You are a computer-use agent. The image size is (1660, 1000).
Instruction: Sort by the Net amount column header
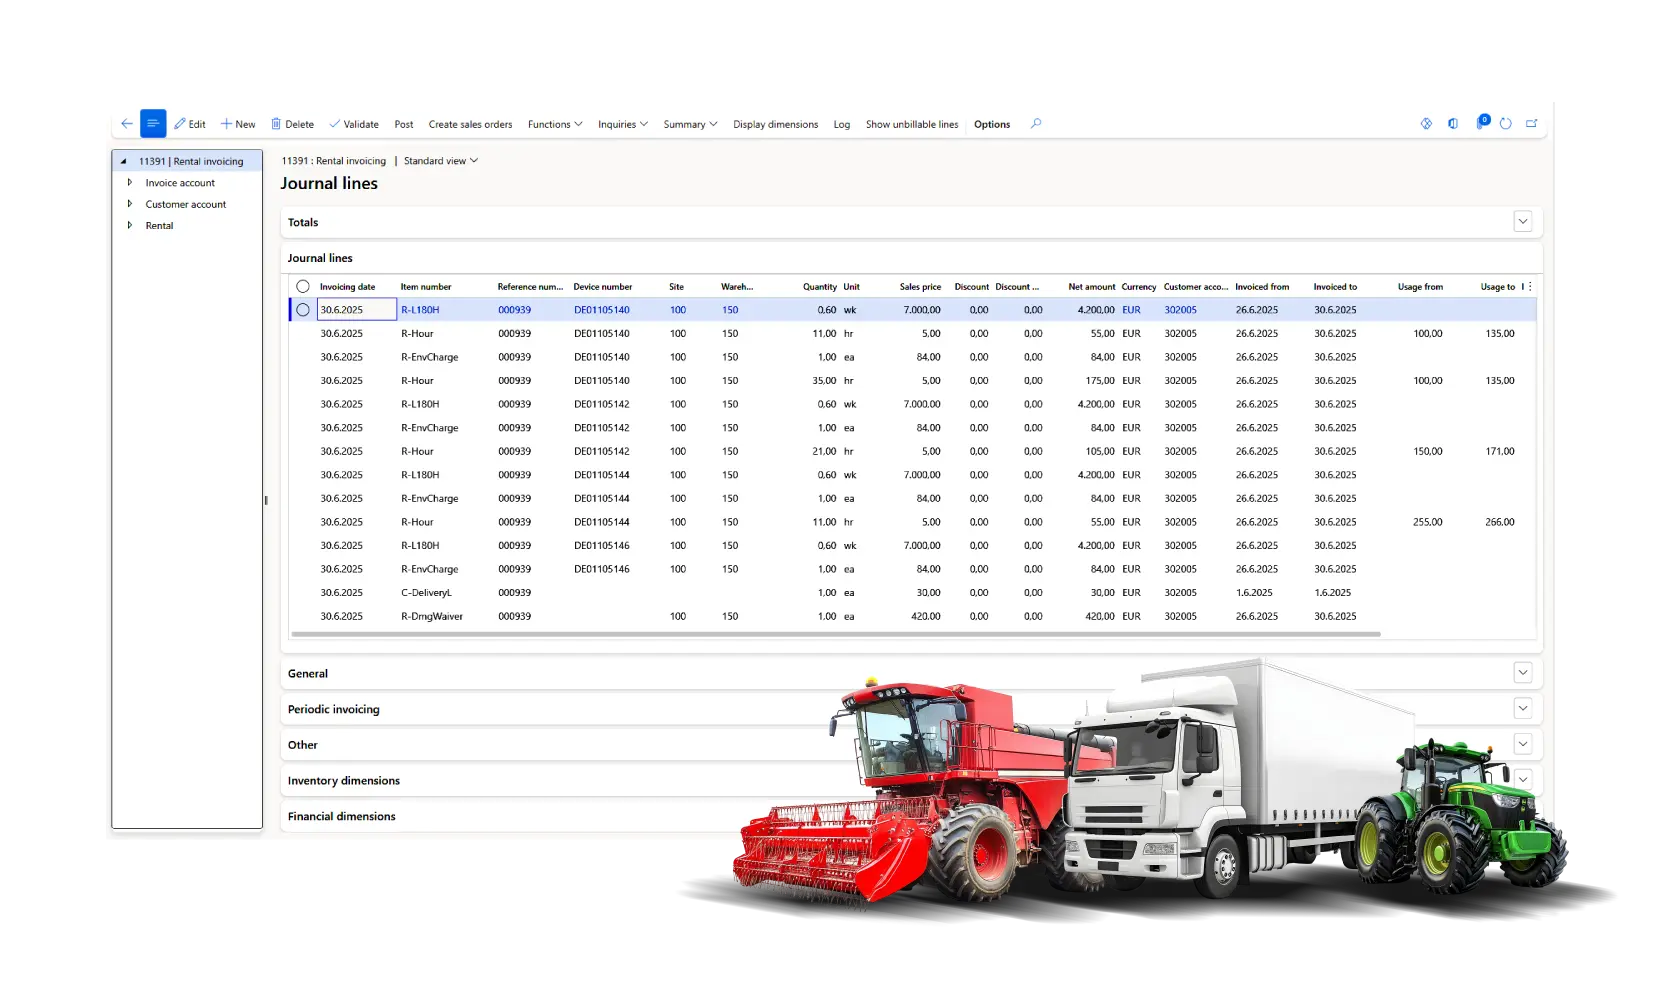(1091, 287)
